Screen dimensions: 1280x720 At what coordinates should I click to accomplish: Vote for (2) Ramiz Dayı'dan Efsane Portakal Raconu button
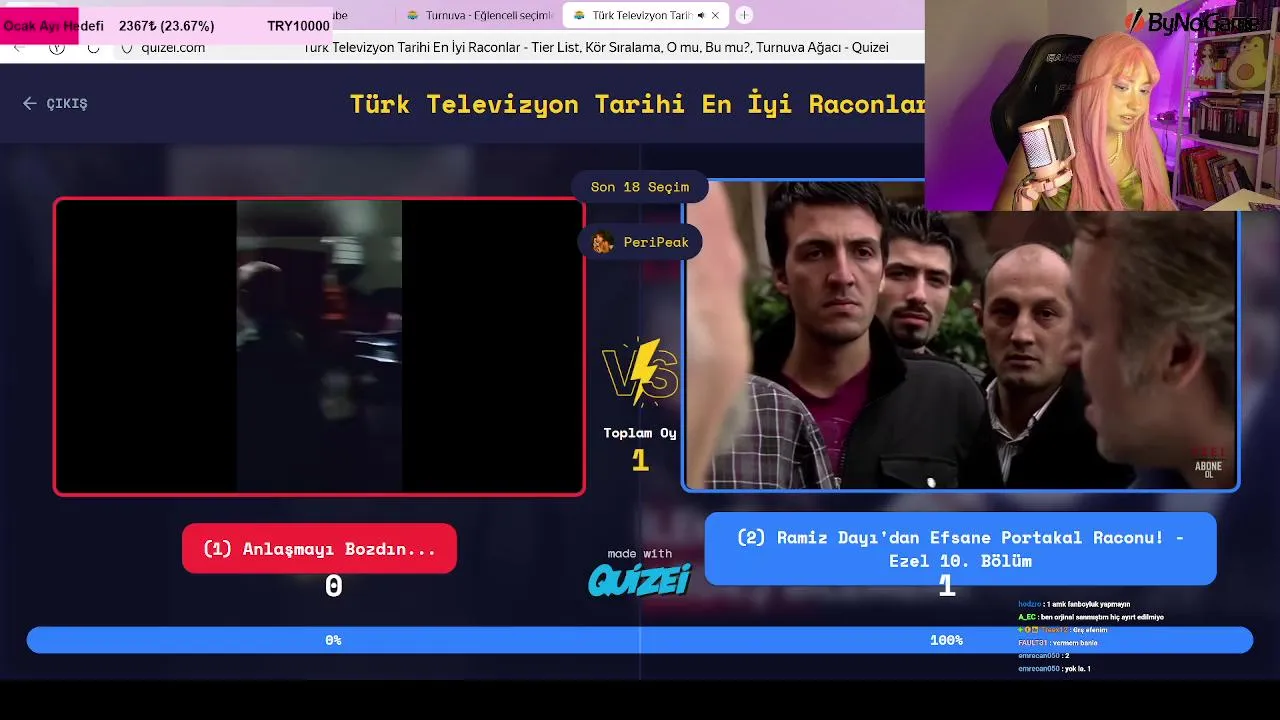960,549
